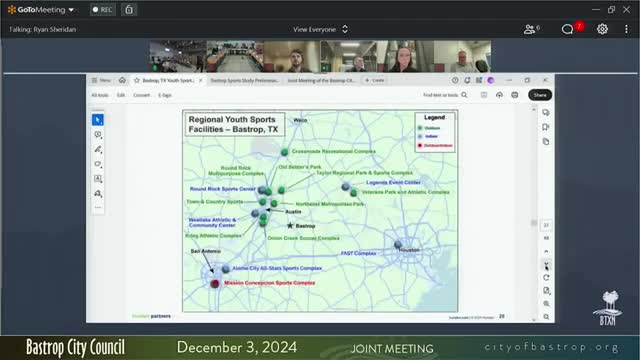Click the upload to cloud icon

click(x=499, y=95)
